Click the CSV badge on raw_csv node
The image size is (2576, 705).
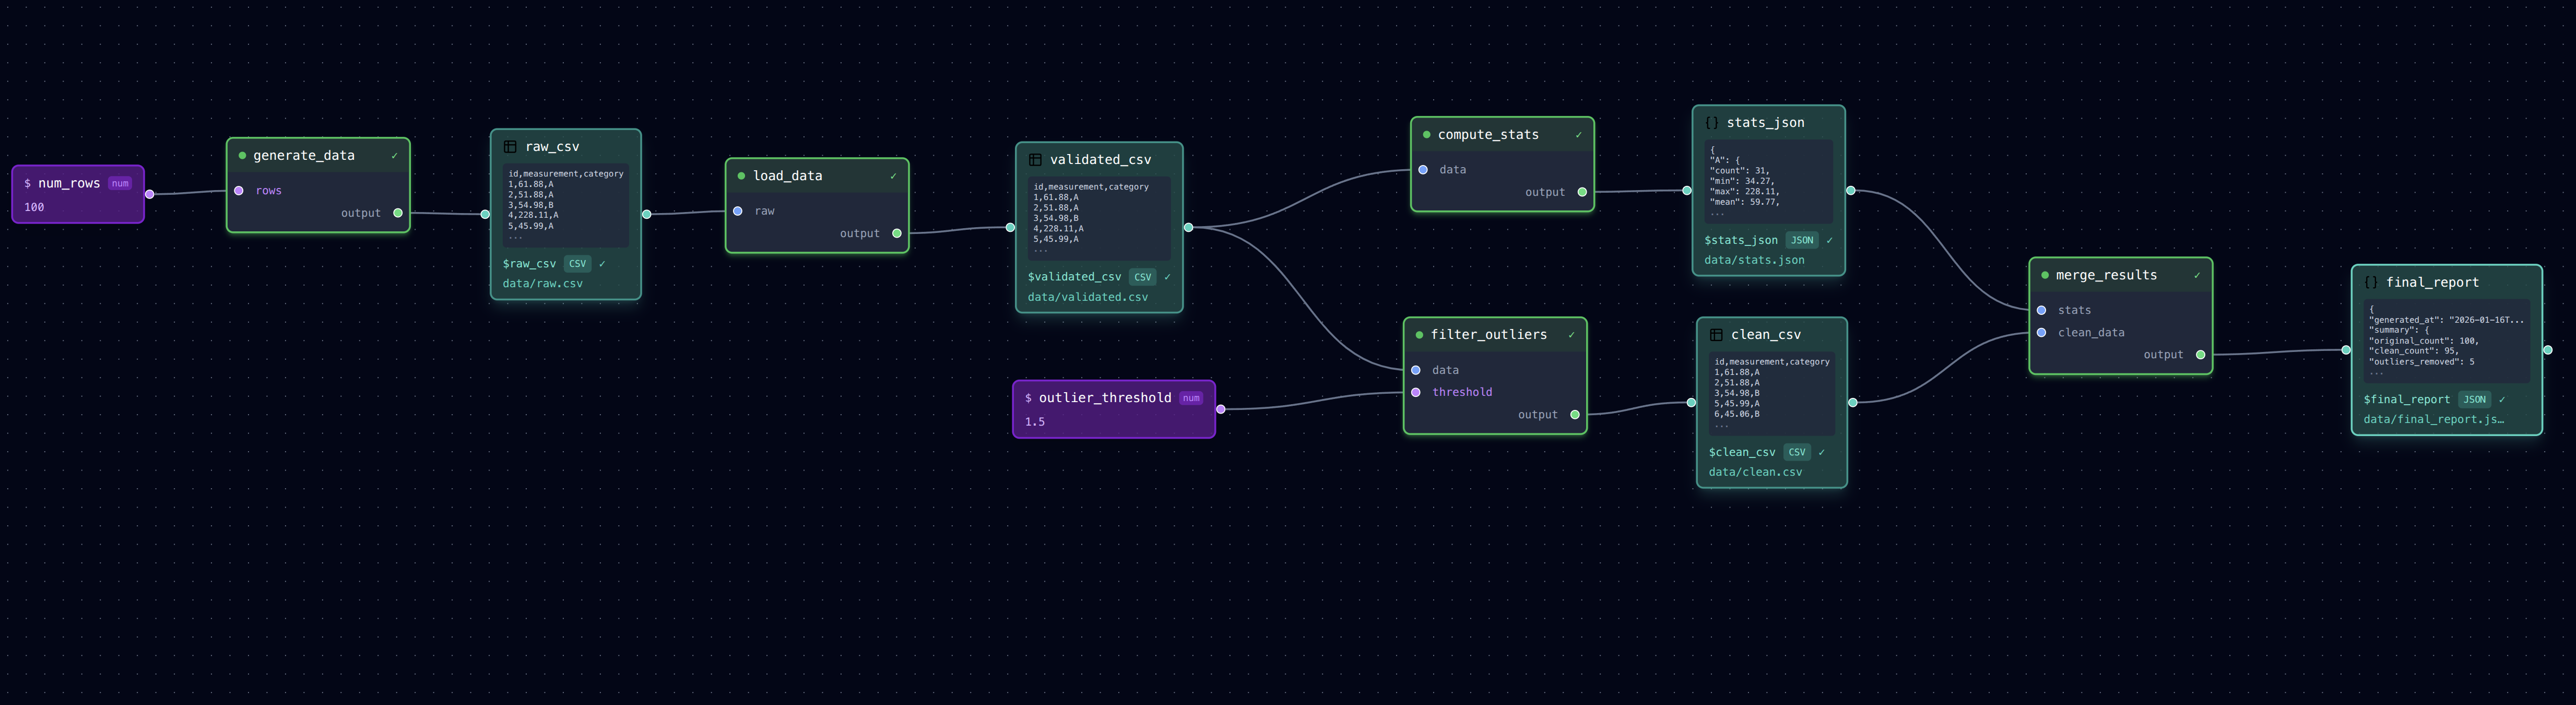pyautogui.click(x=577, y=264)
